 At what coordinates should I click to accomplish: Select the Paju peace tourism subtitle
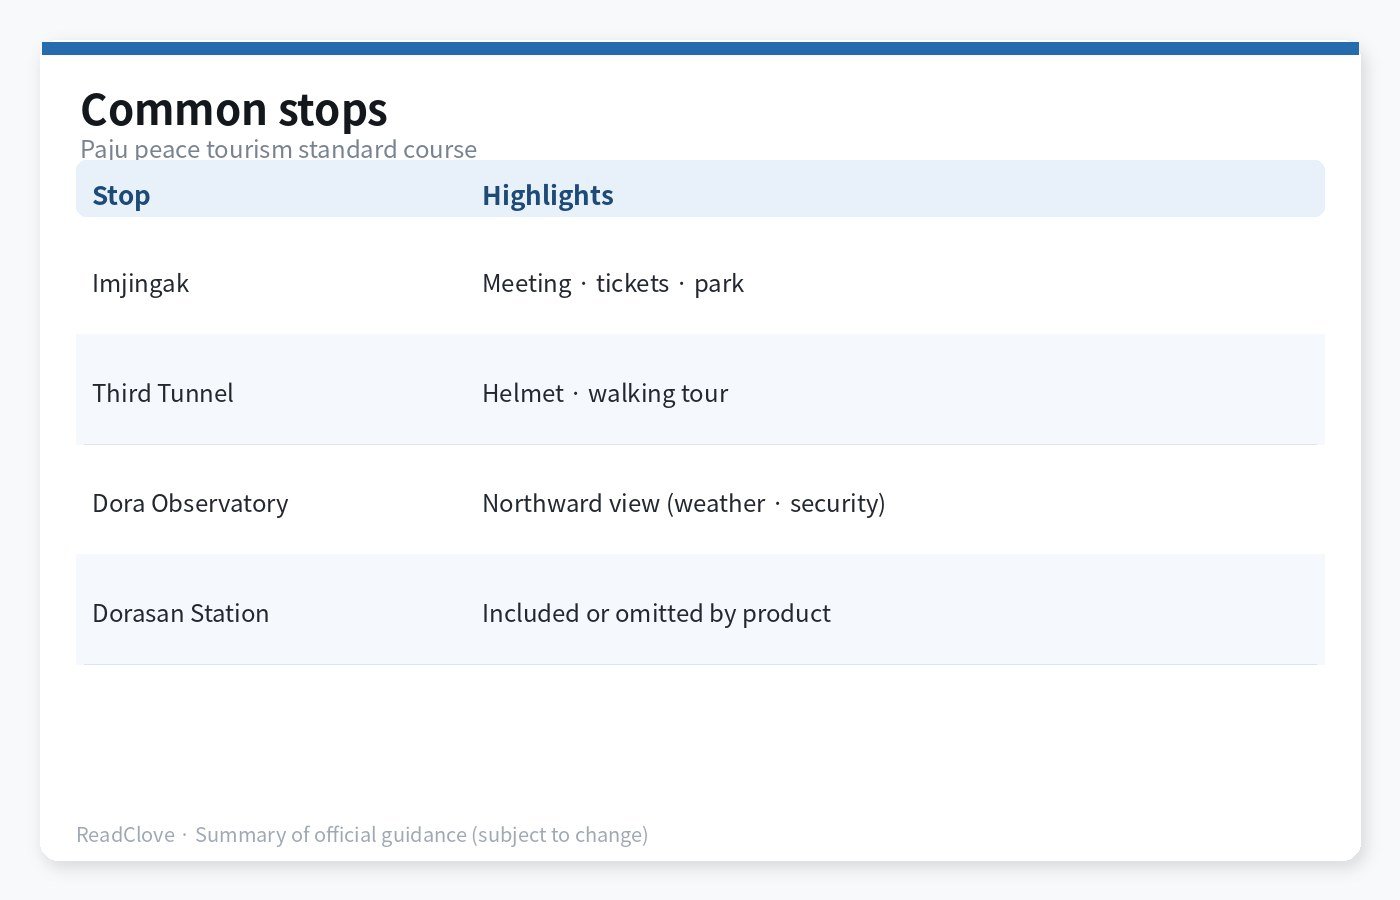click(279, 149)
